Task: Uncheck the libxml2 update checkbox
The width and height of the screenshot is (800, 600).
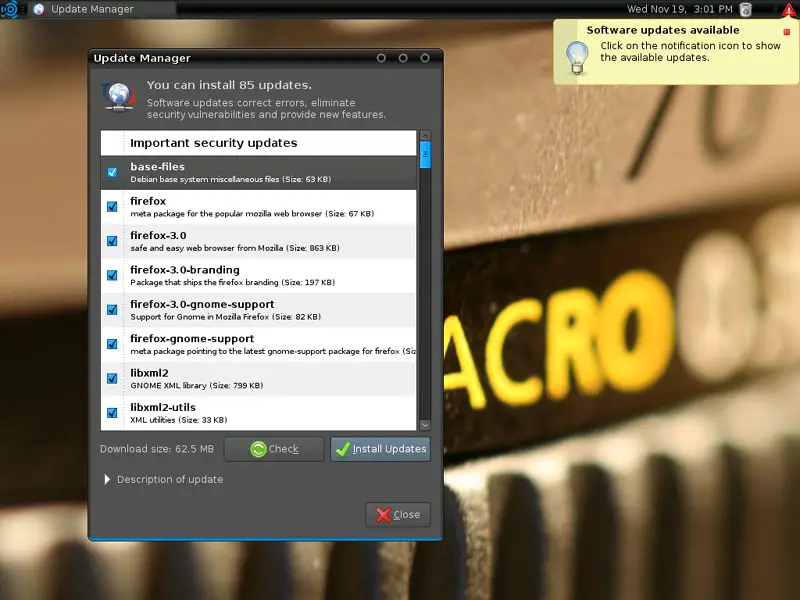Action: pos(112,379)
